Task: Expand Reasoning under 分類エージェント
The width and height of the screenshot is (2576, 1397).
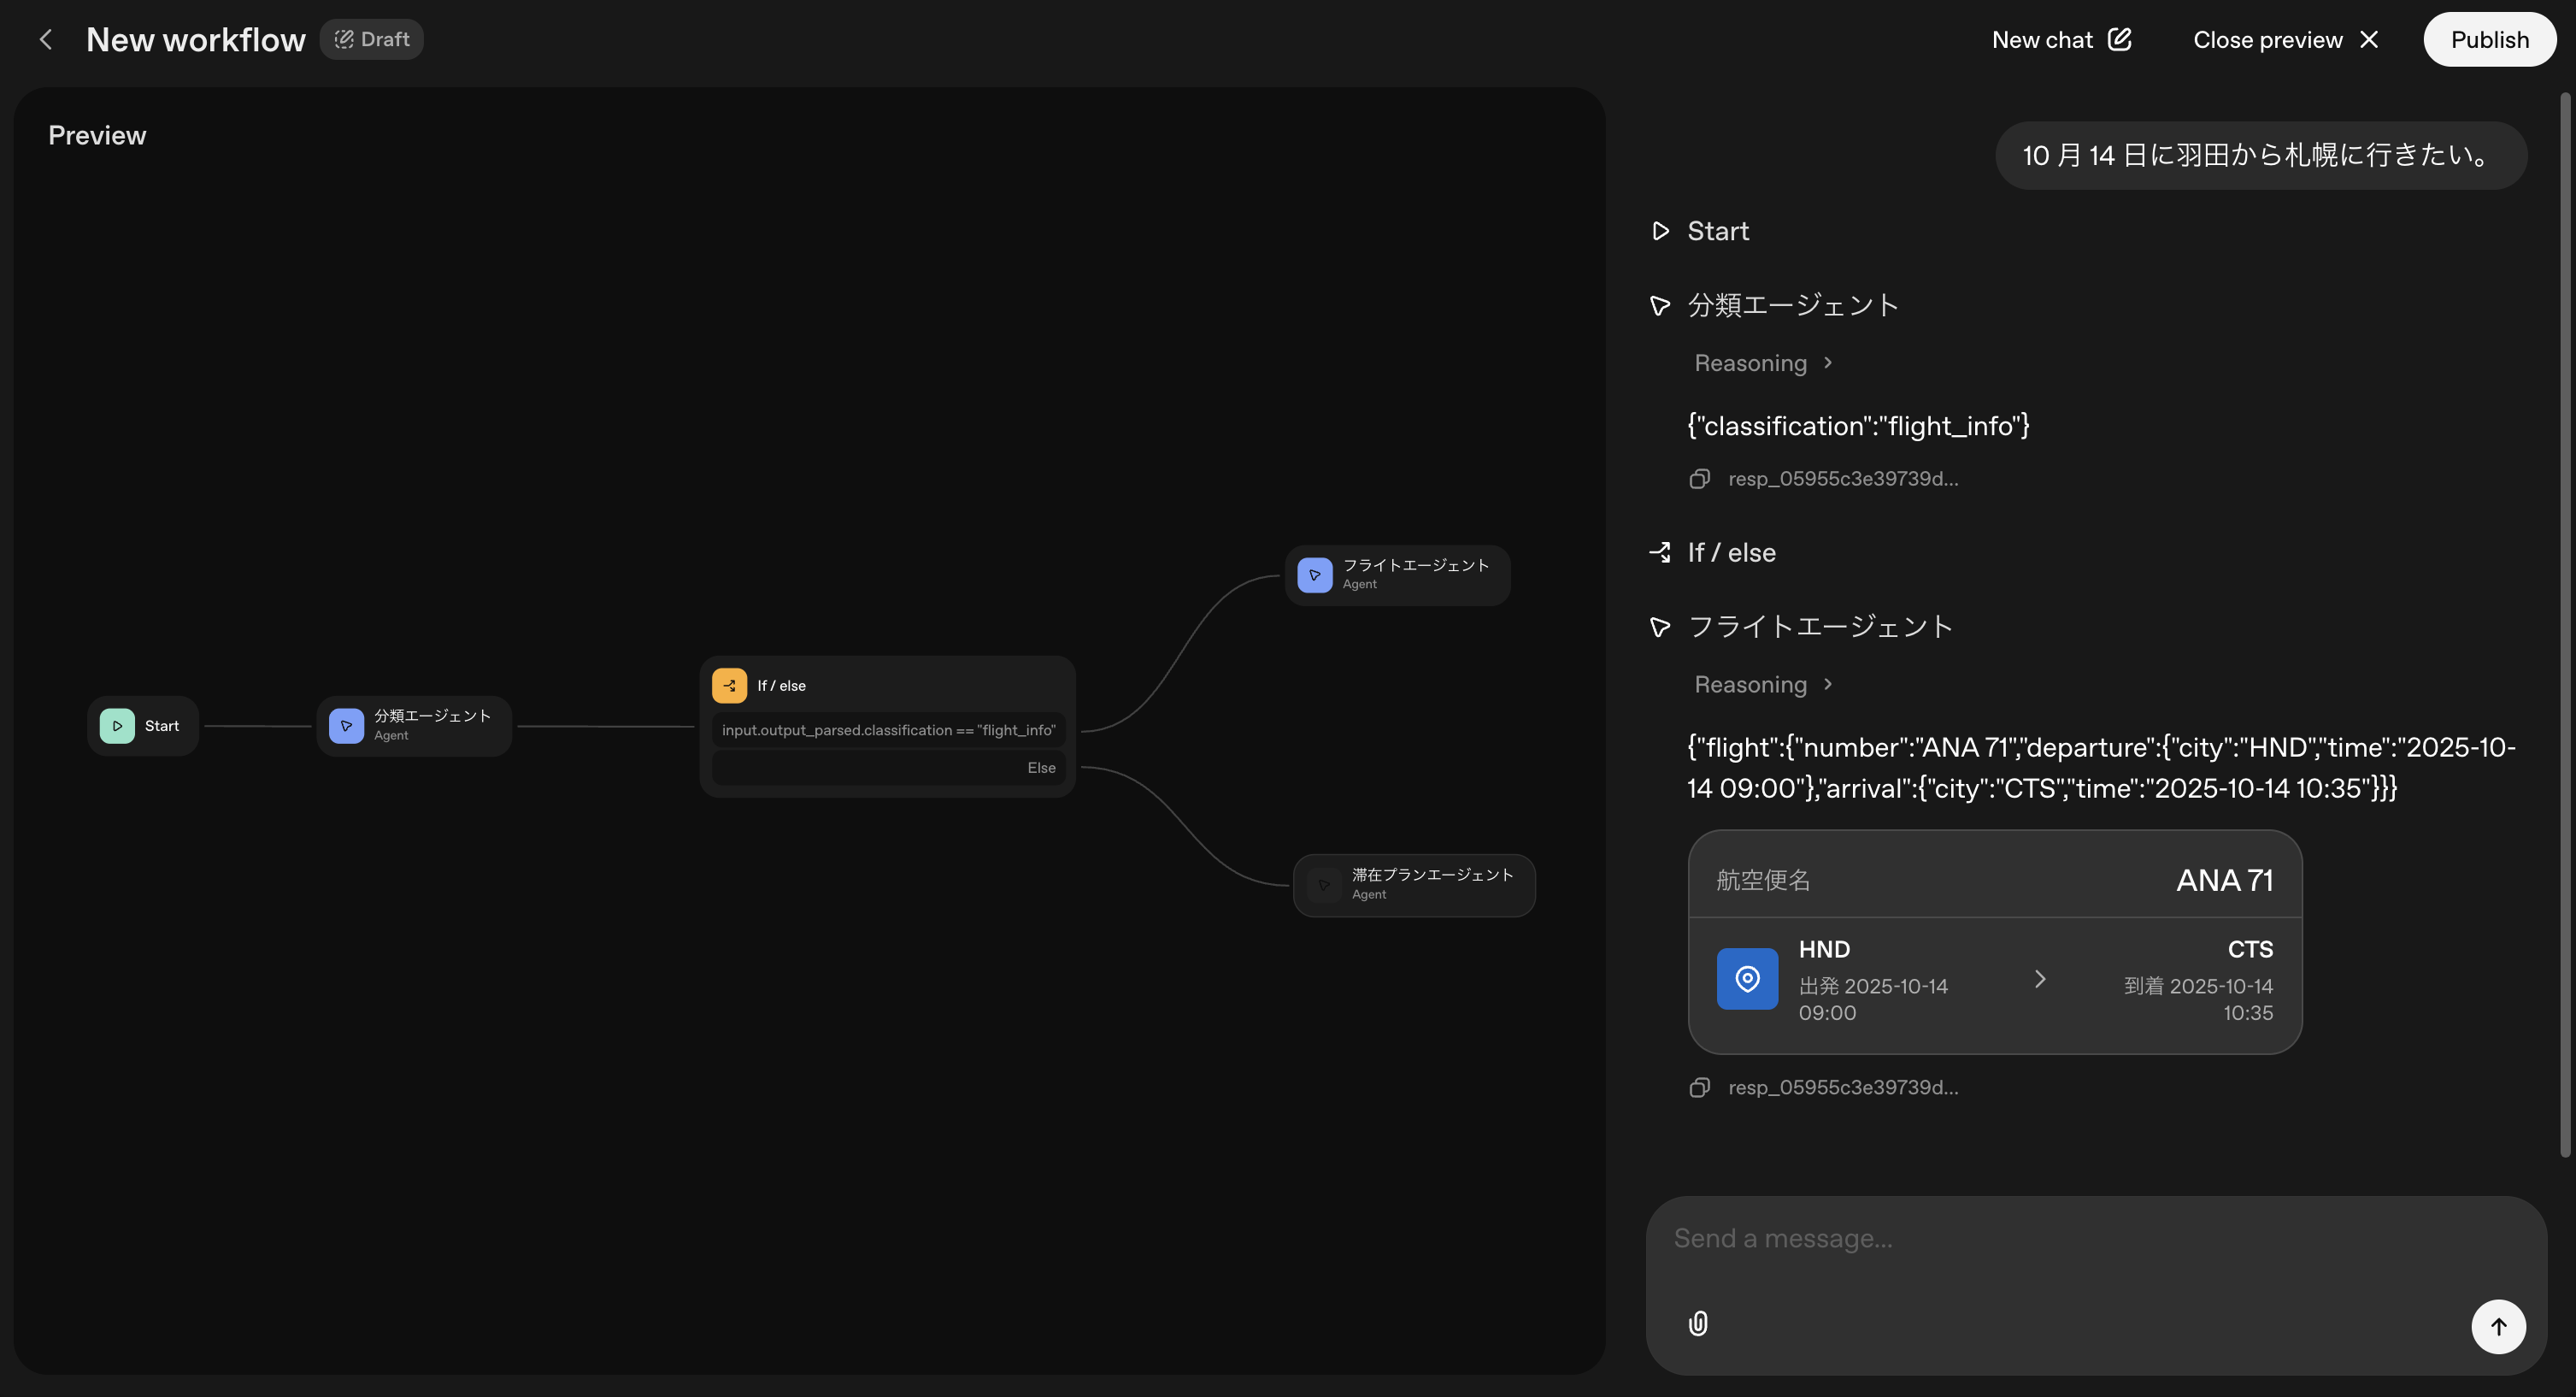Action: 1763,363
